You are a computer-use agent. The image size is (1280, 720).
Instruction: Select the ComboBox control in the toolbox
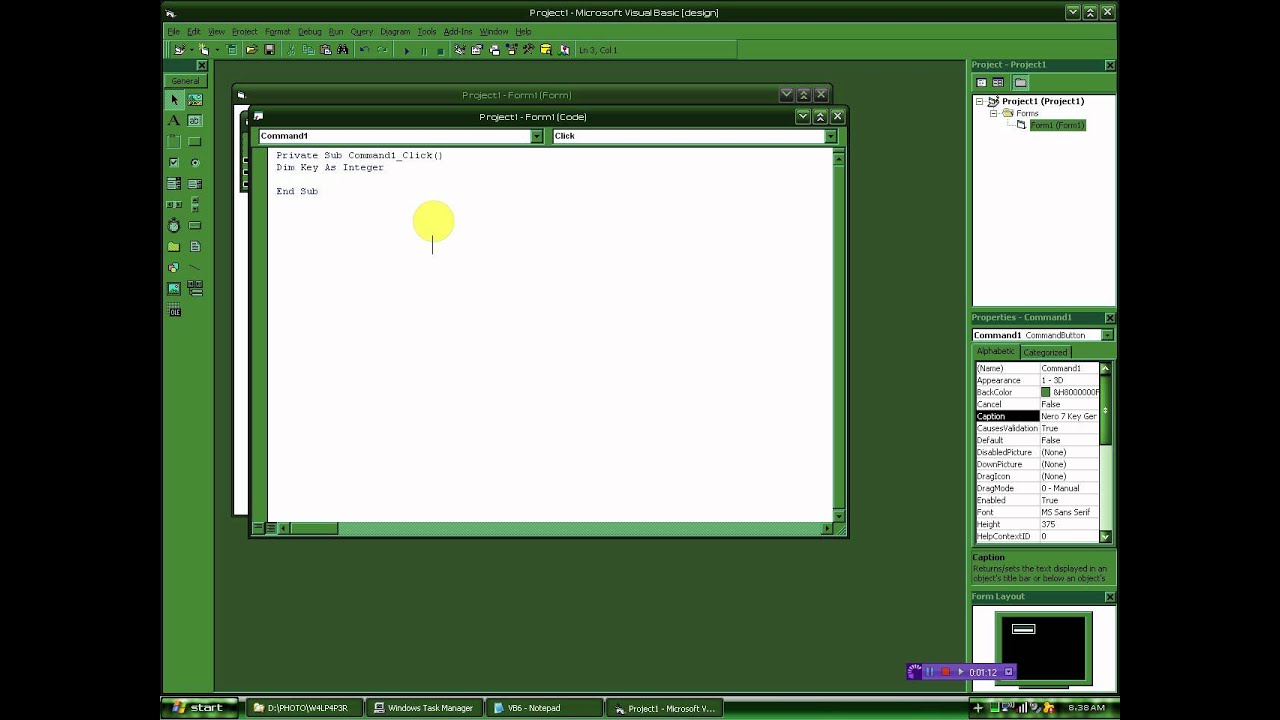click(174, 184)
